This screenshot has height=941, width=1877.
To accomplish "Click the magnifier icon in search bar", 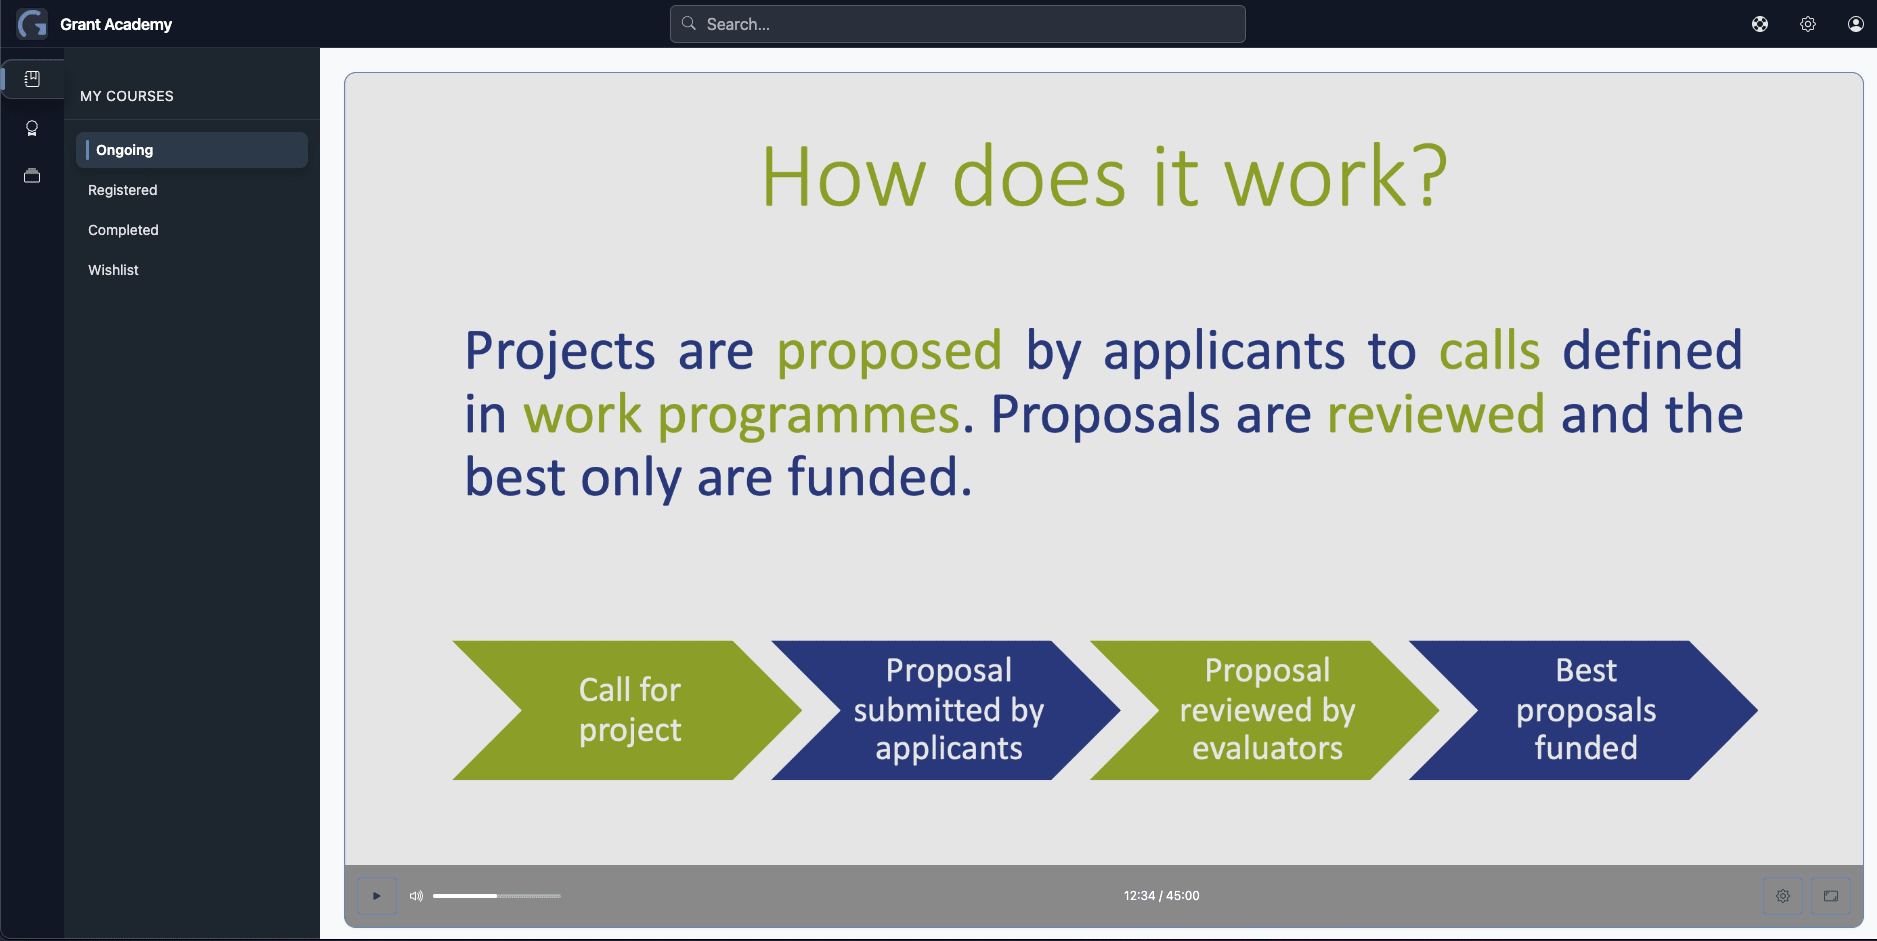I will coord(689,24).
